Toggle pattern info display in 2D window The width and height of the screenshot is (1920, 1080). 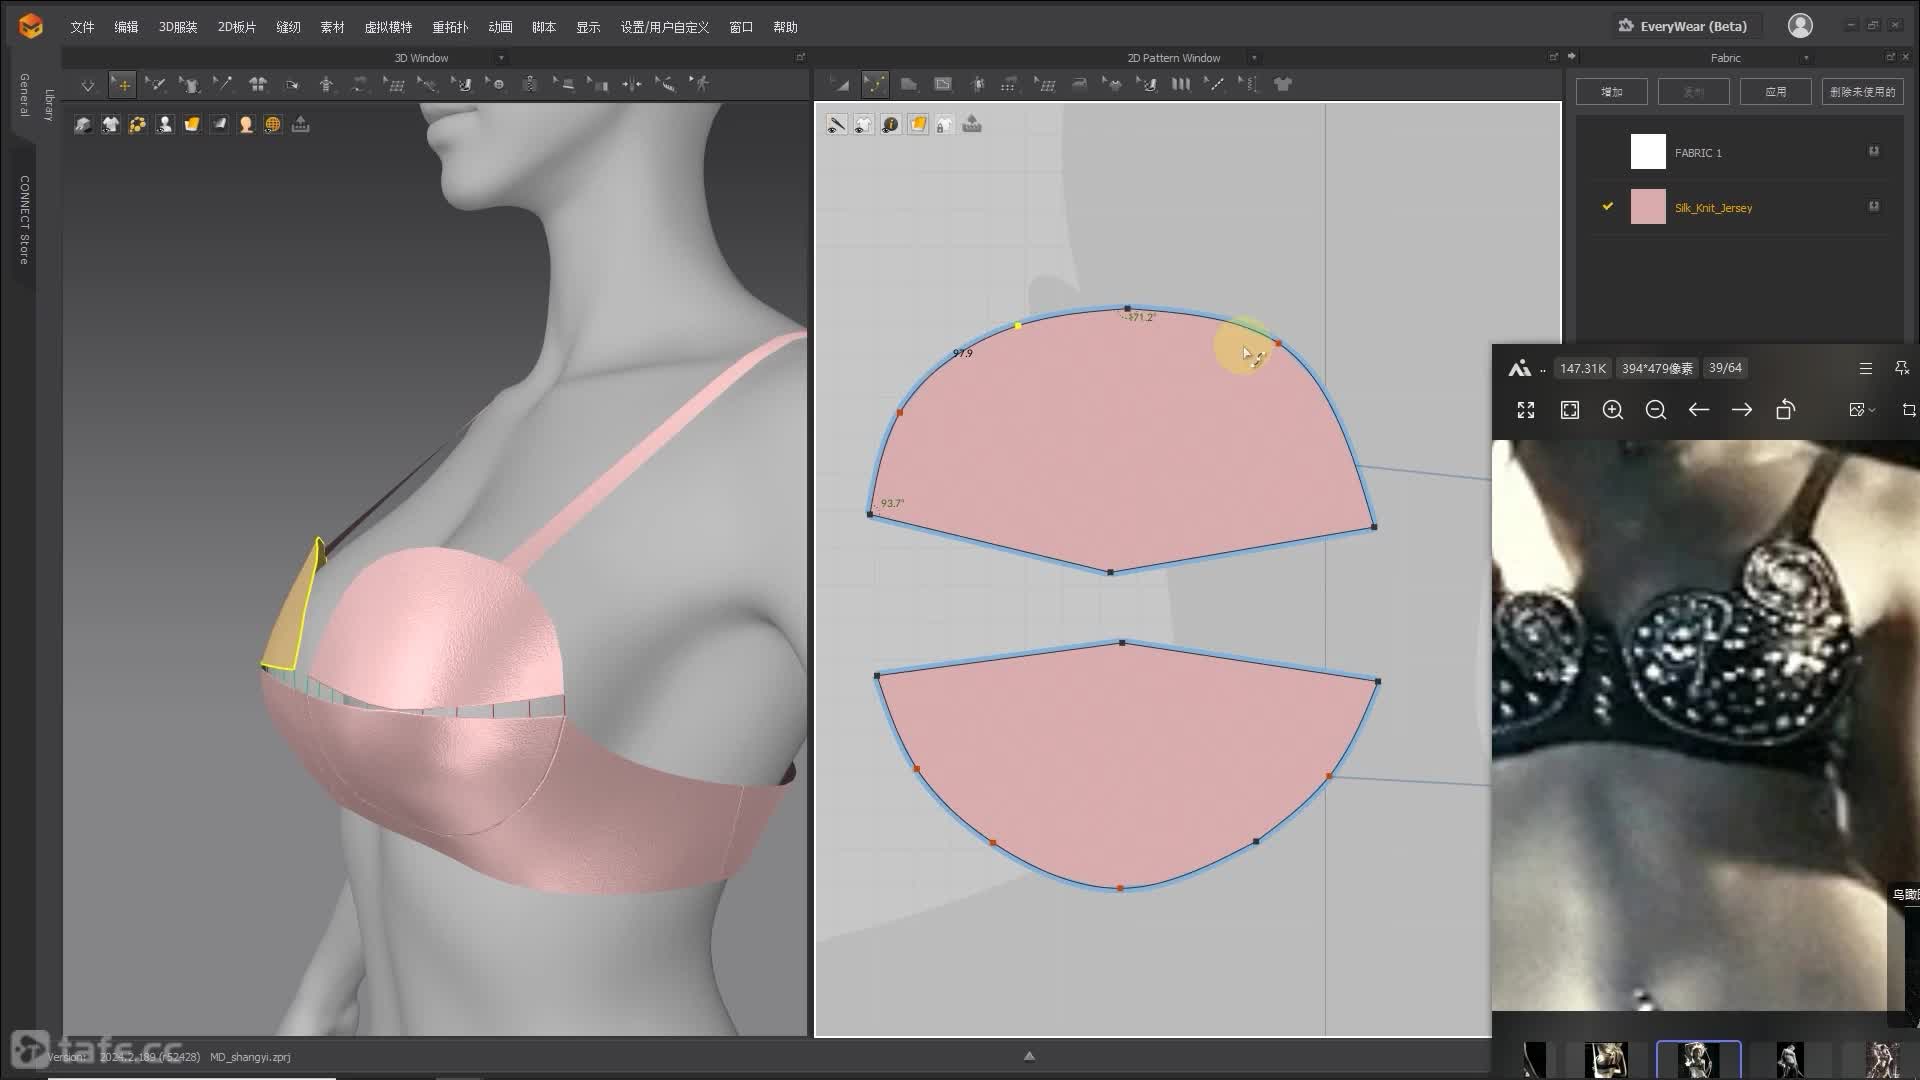890,125
